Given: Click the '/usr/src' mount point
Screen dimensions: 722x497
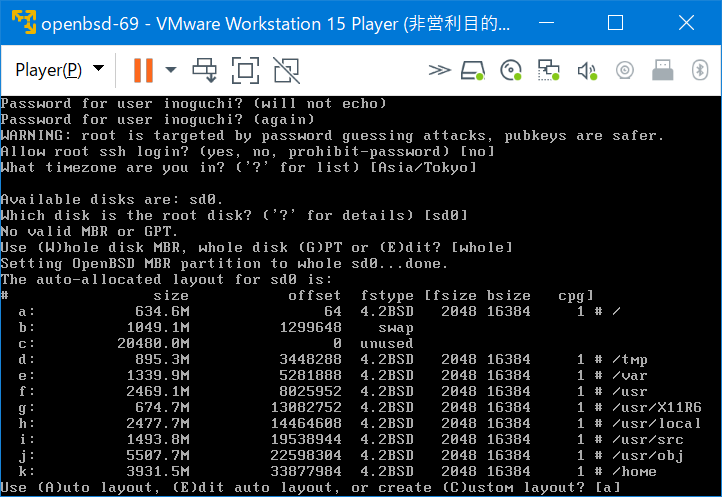Looking at the screenshot, I should tap(647, 439).
